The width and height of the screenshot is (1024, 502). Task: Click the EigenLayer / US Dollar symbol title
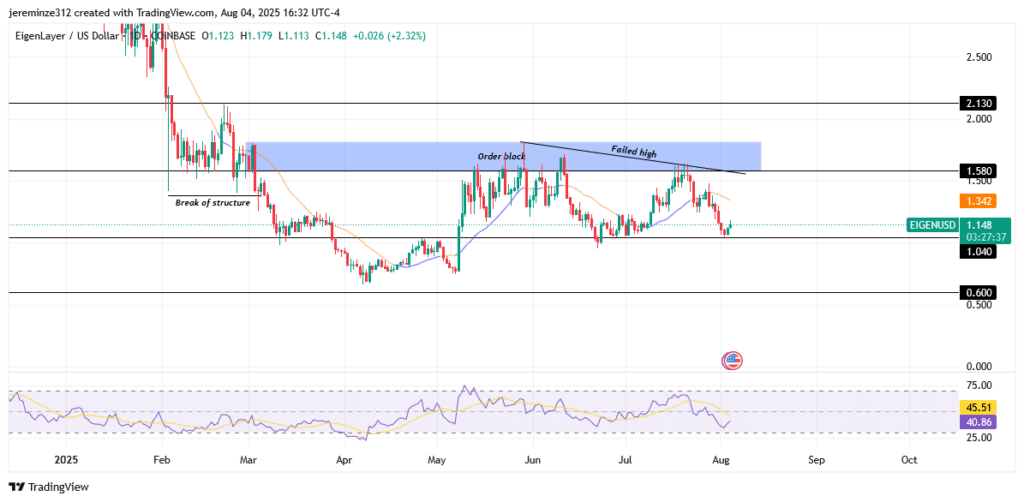click(67, 36)
